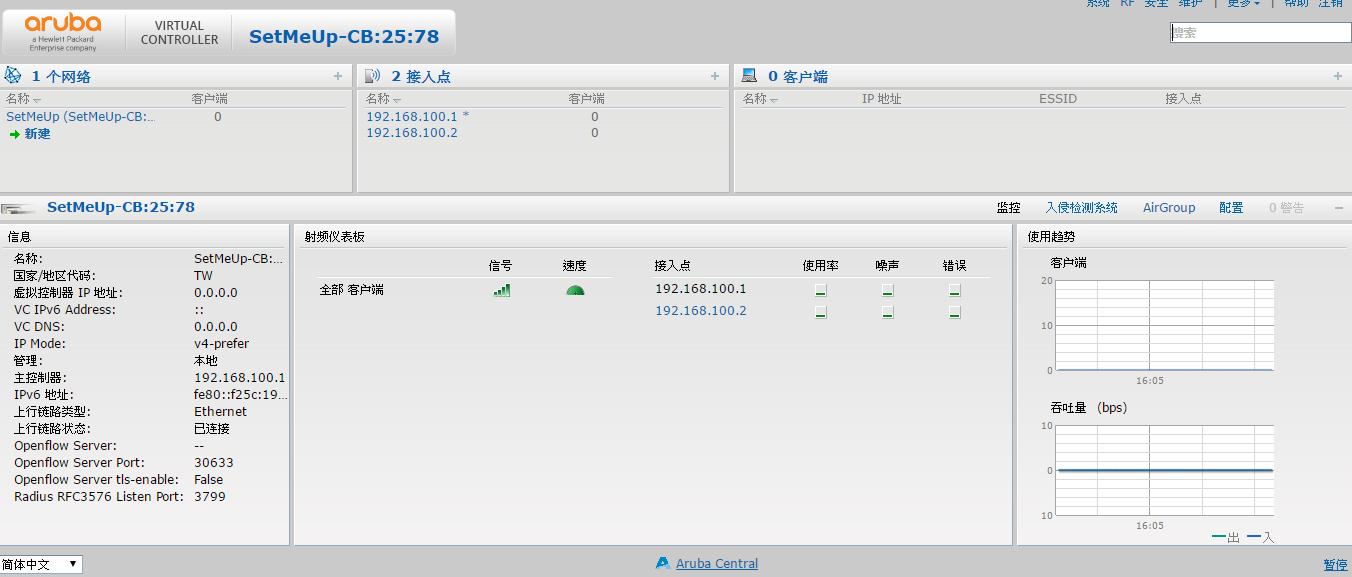
Task: Click 全部 客户端 row in RF dashboard
Action: tap(351, 290)
